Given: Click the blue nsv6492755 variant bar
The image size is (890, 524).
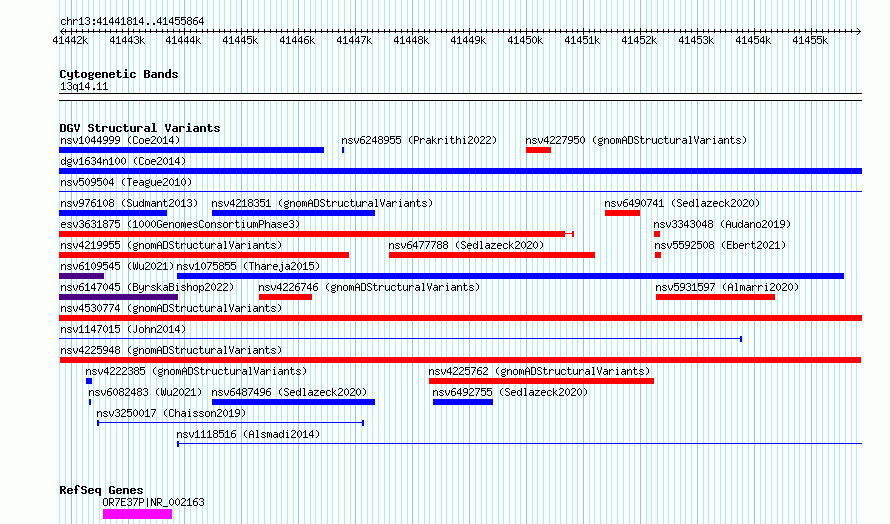Looking at the screenshot, I should [x=463, y=402].
